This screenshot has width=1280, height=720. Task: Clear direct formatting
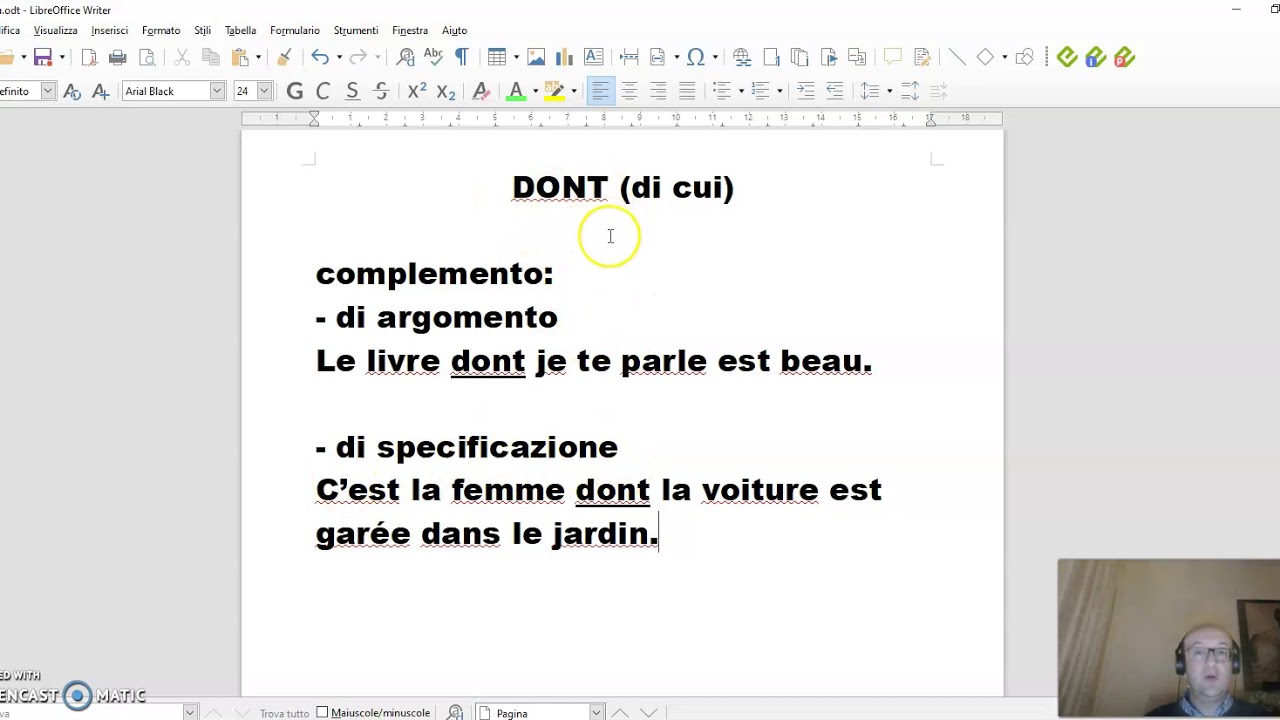(x=481, y=91)
